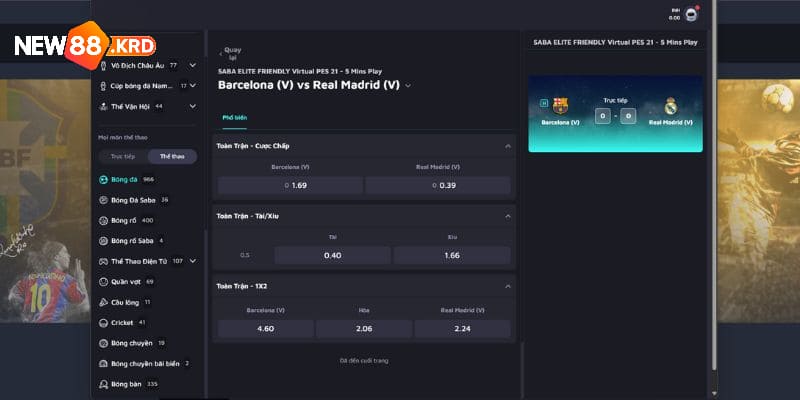Expand the Vô Địch Châu Âu list
800x400 pixels.
click(192, 65)
